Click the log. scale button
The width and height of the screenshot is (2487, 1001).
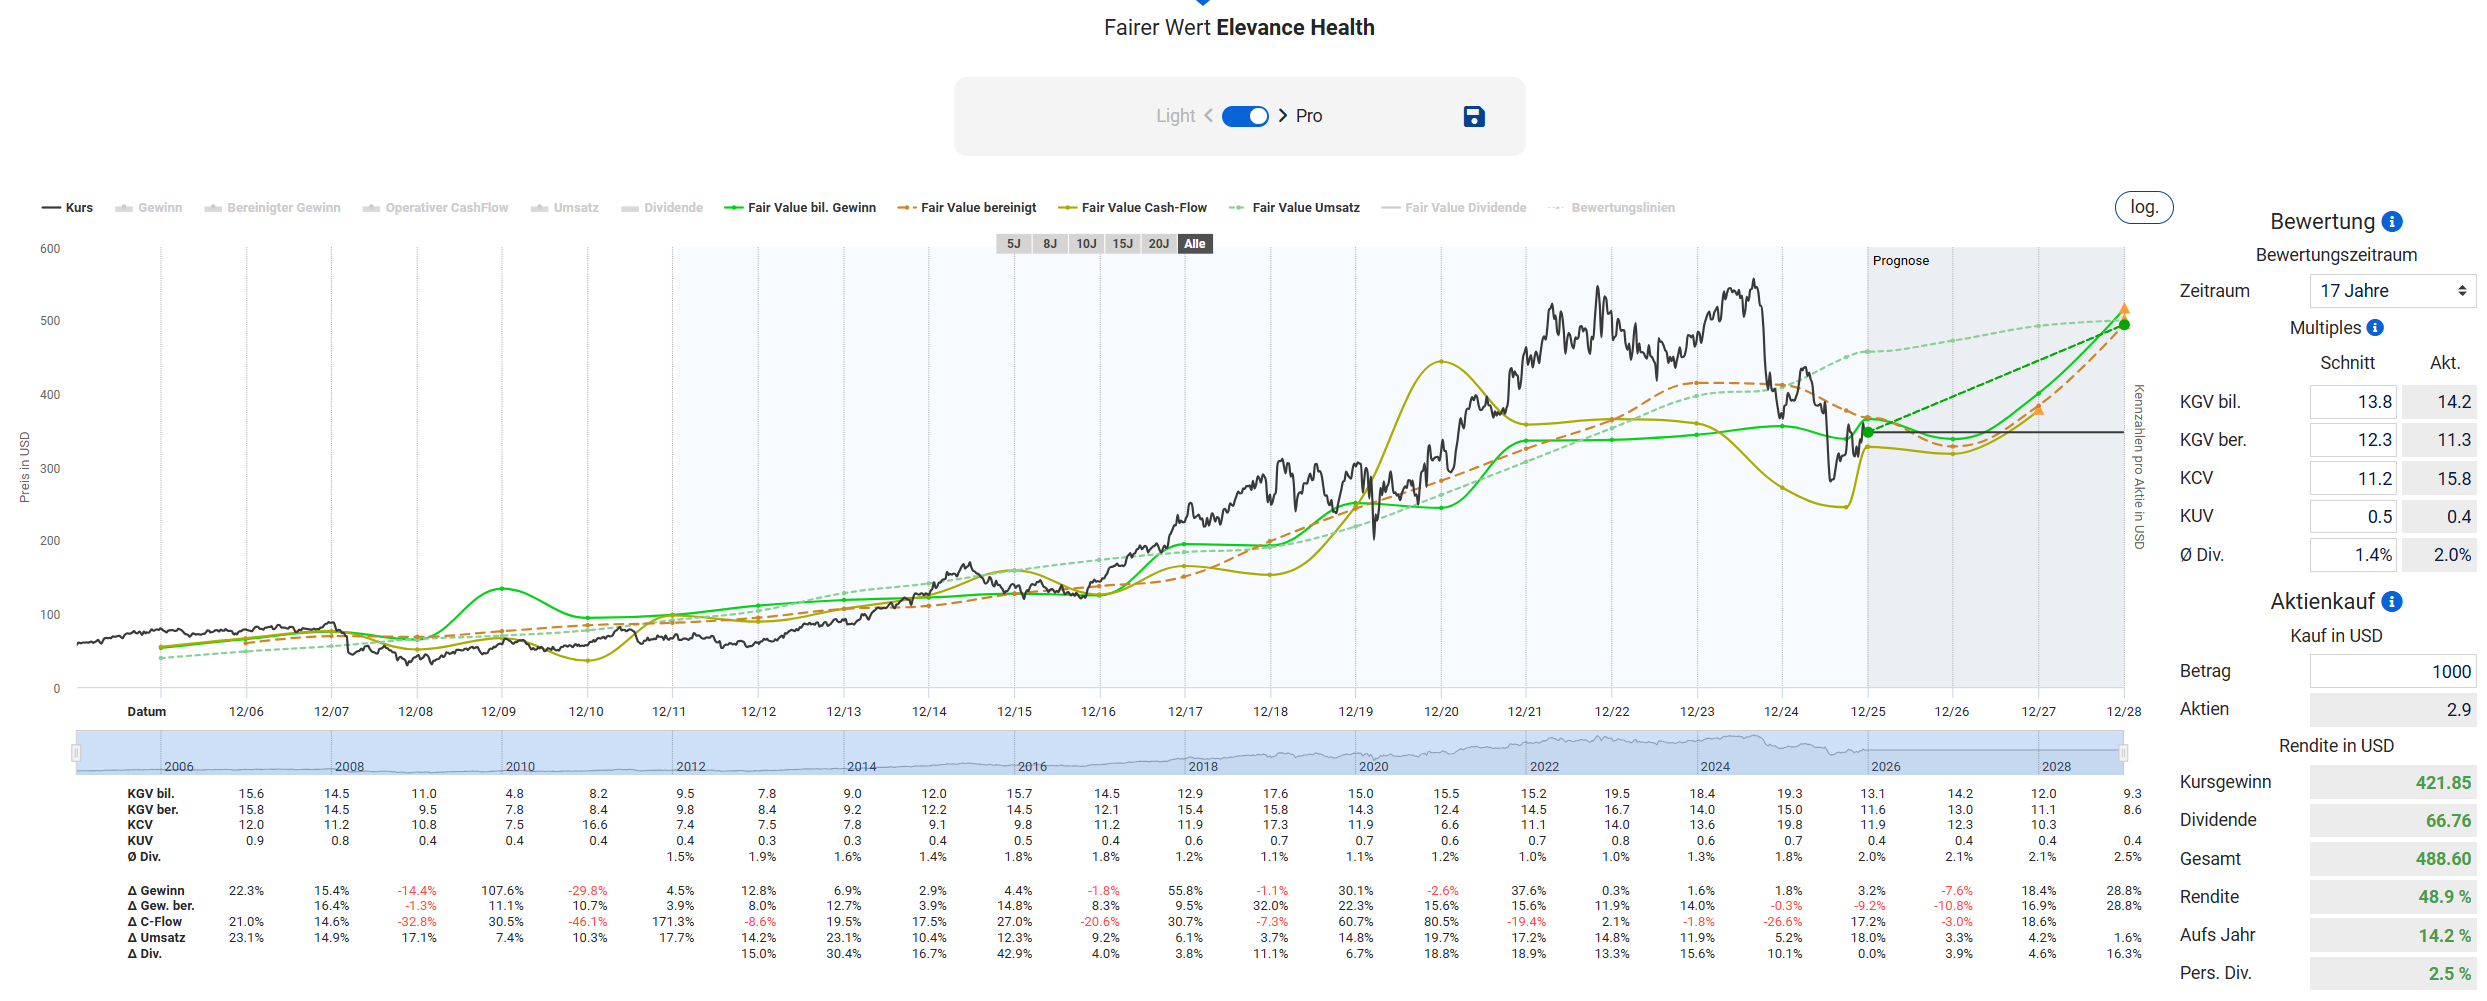pos(2143,207)
